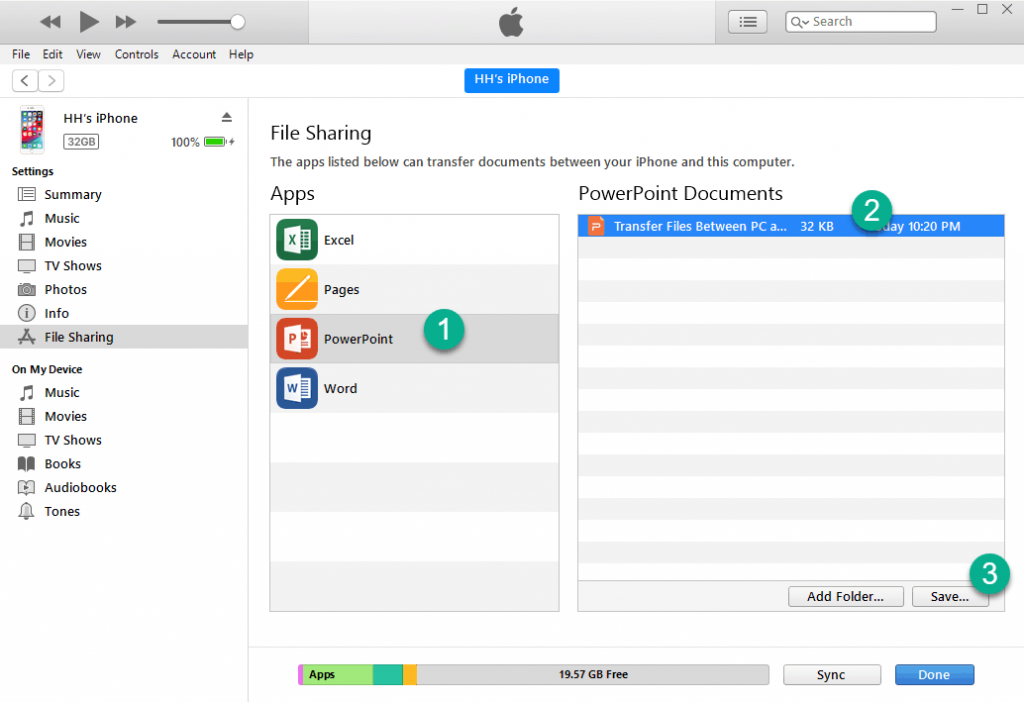Viewport: 1024px width, 702px height.
Task: Open the Account menu
Action: tap(193, 54)
